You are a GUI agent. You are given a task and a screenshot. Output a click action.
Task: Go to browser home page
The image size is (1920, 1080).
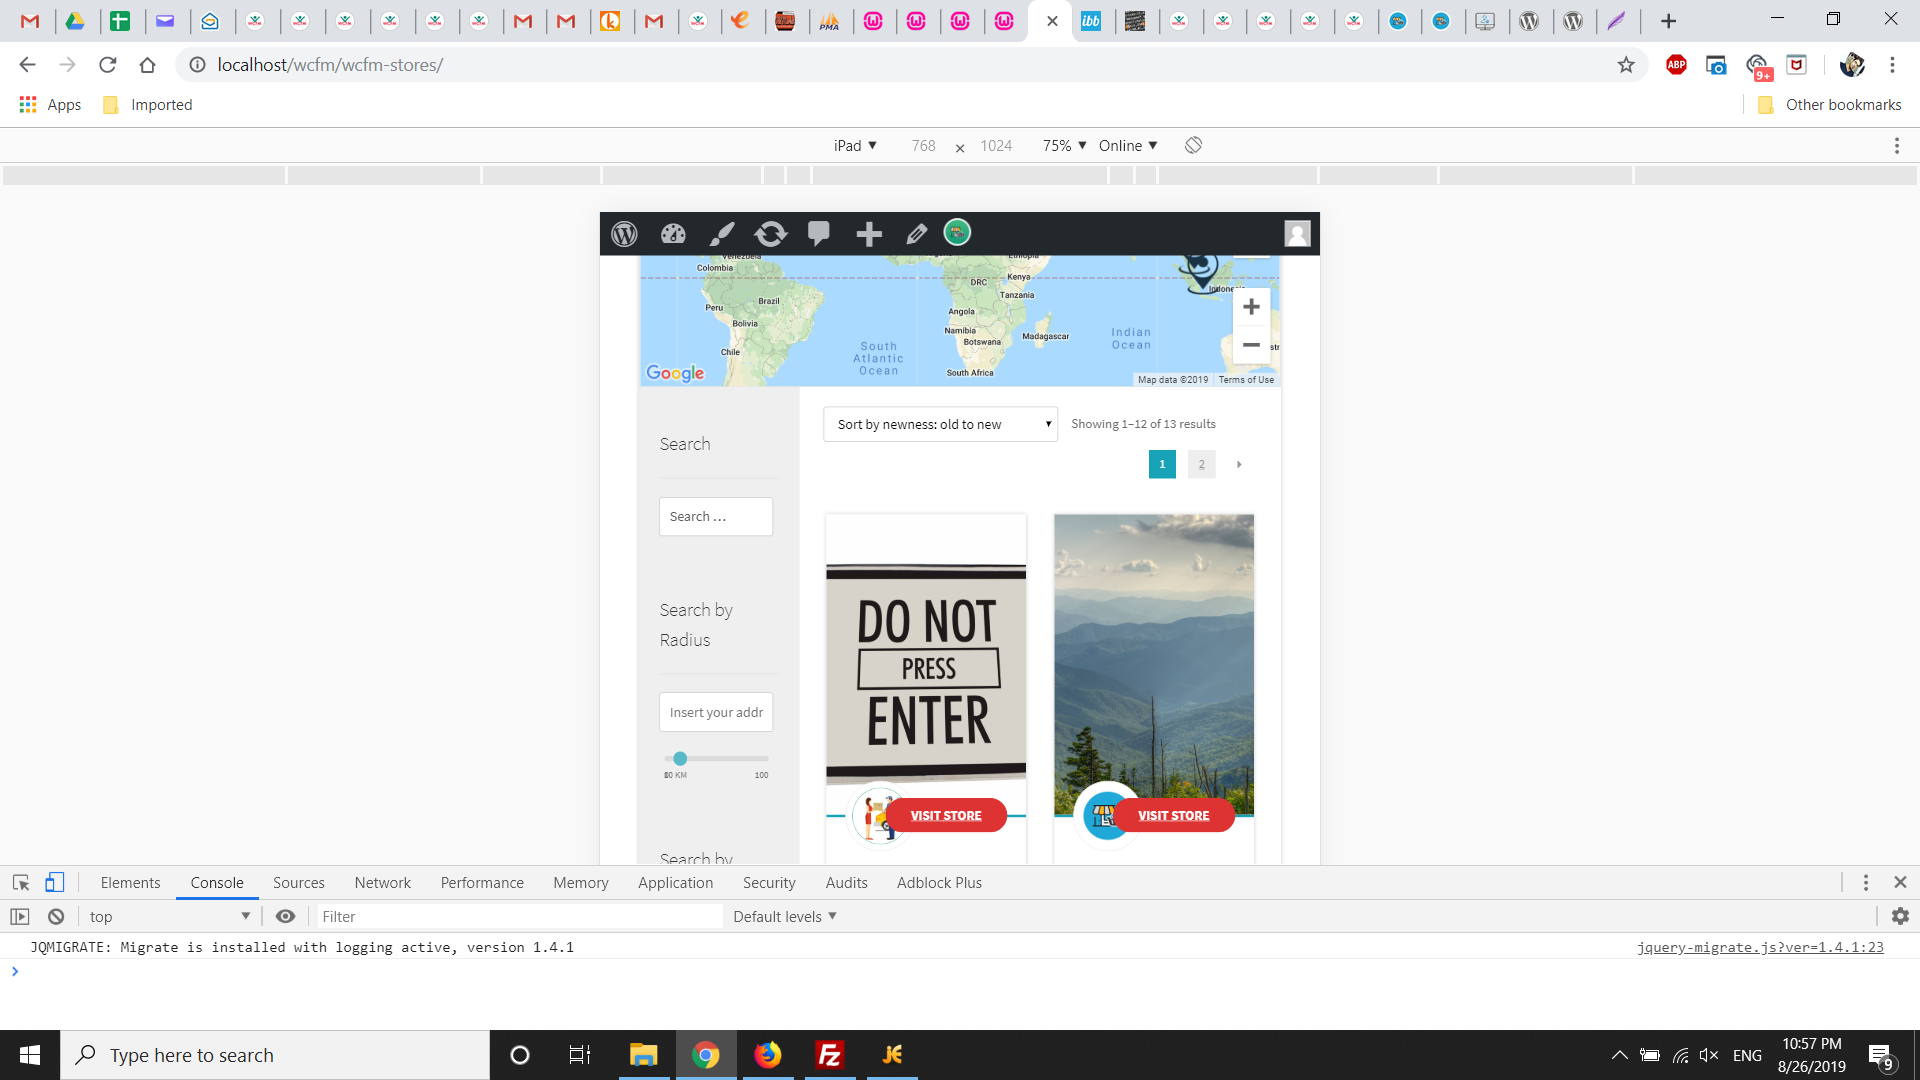(x=148, y=65)
